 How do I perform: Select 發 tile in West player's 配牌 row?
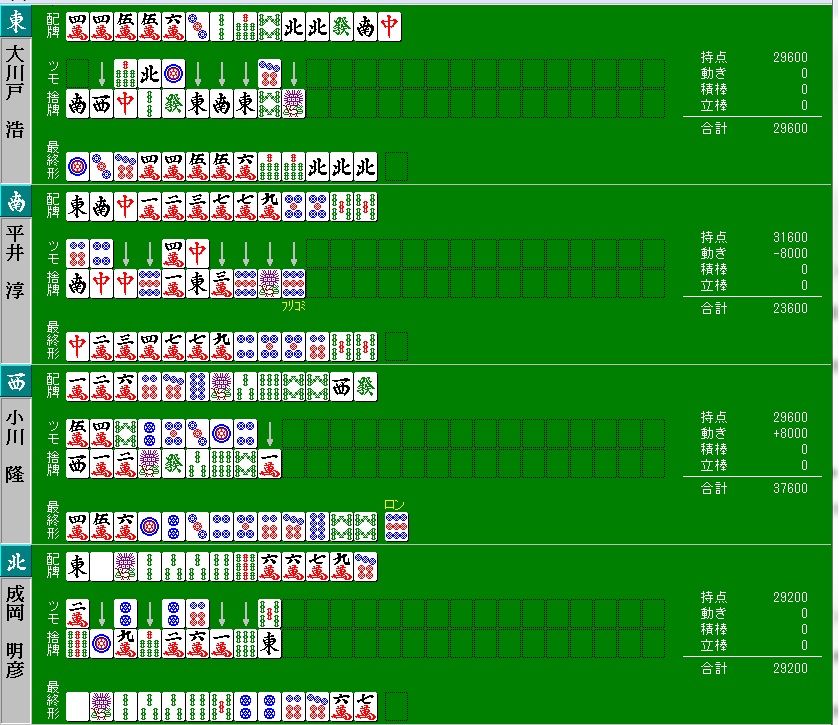click(365, 386)
